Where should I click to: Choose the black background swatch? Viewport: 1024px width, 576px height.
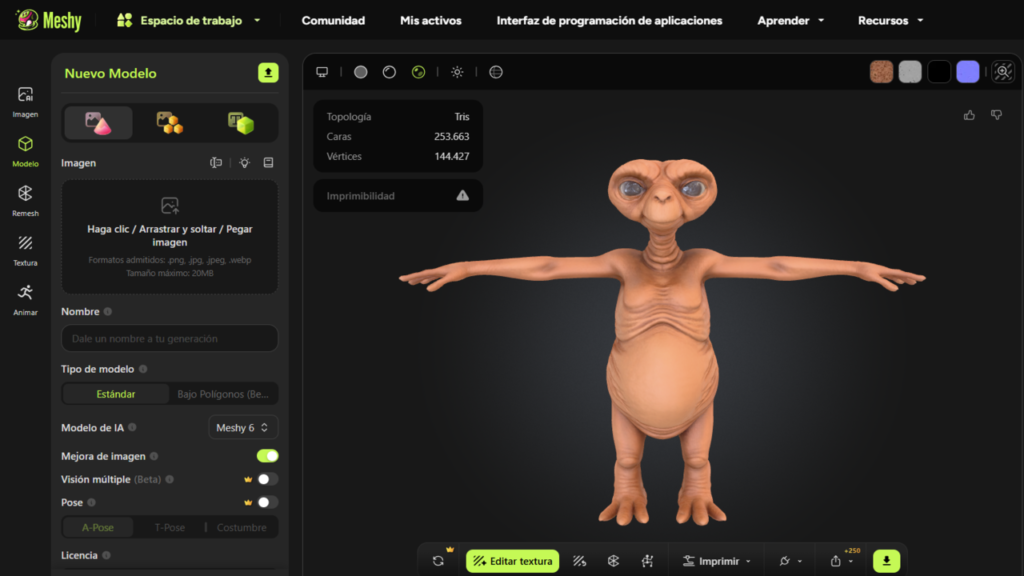pos(939,72)
